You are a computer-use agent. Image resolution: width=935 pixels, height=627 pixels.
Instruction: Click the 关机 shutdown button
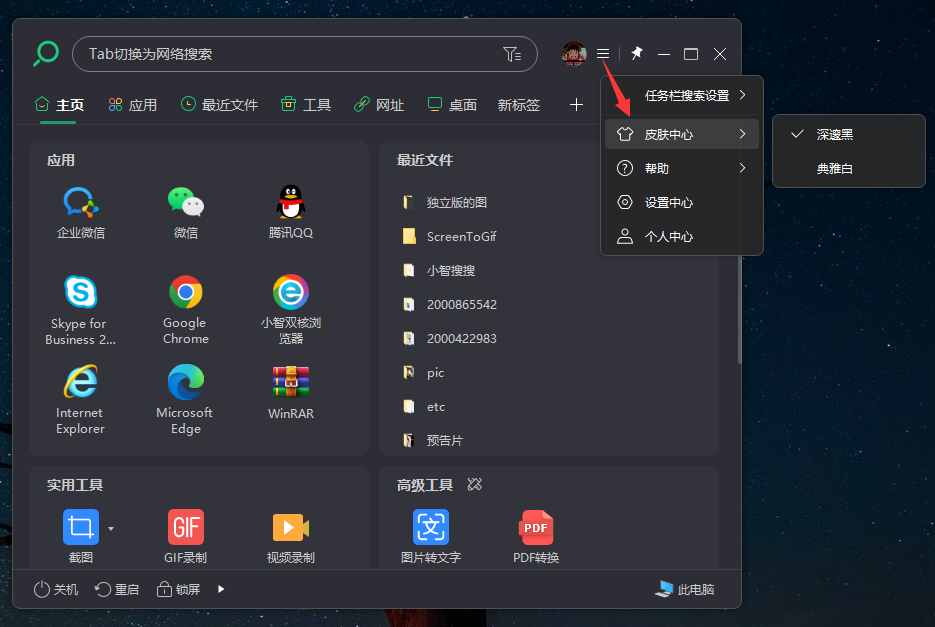pyautogui.click(x=55, y=589)
